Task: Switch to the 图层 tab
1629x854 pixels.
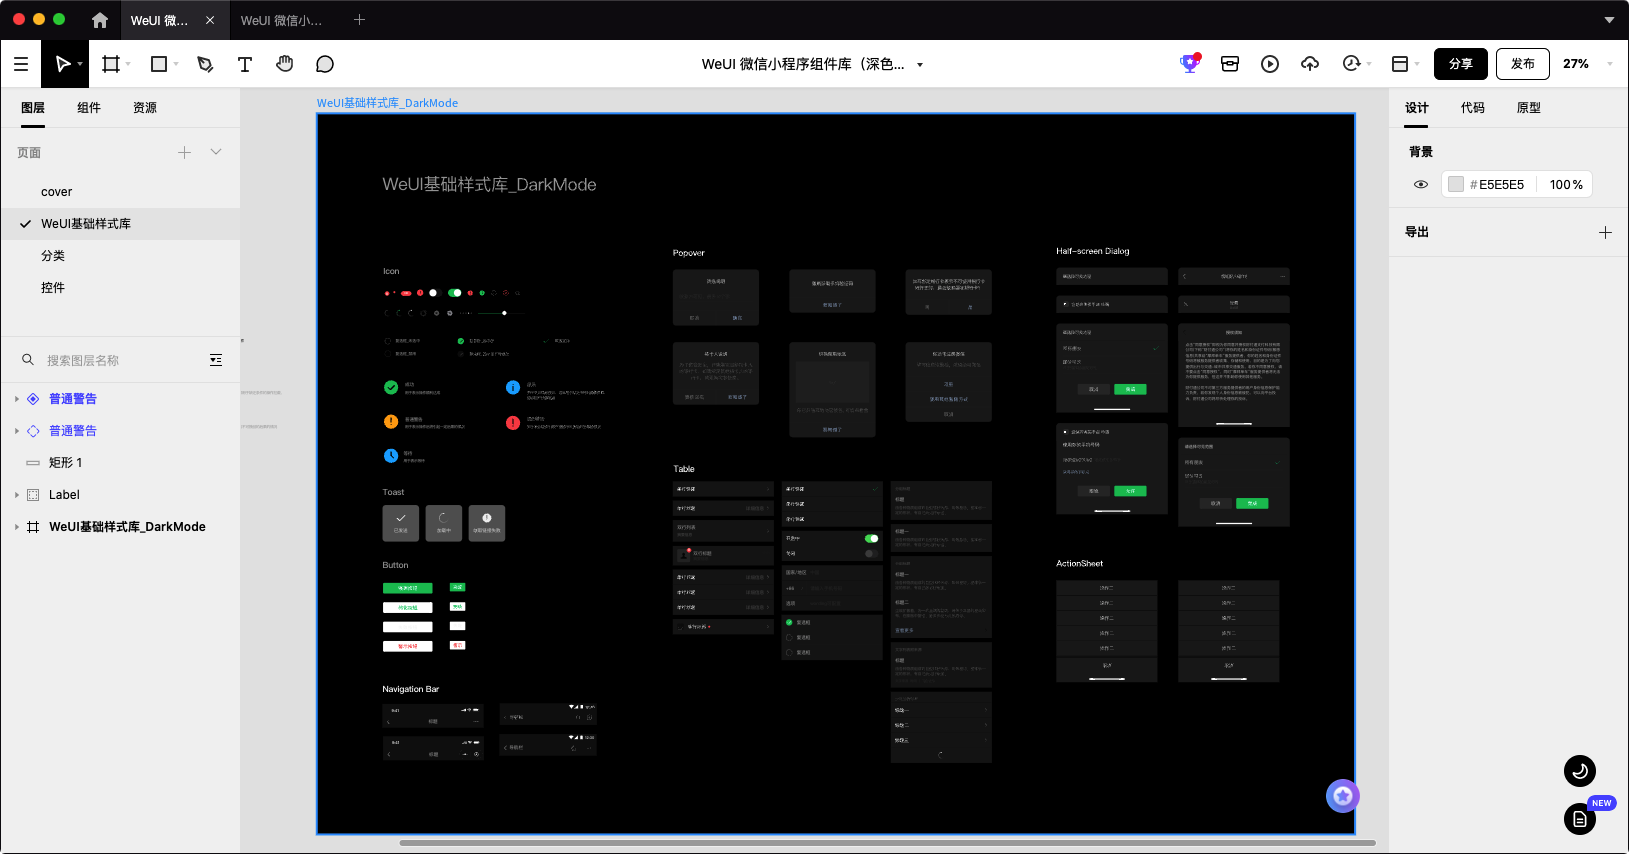Action: click(33, 108)
